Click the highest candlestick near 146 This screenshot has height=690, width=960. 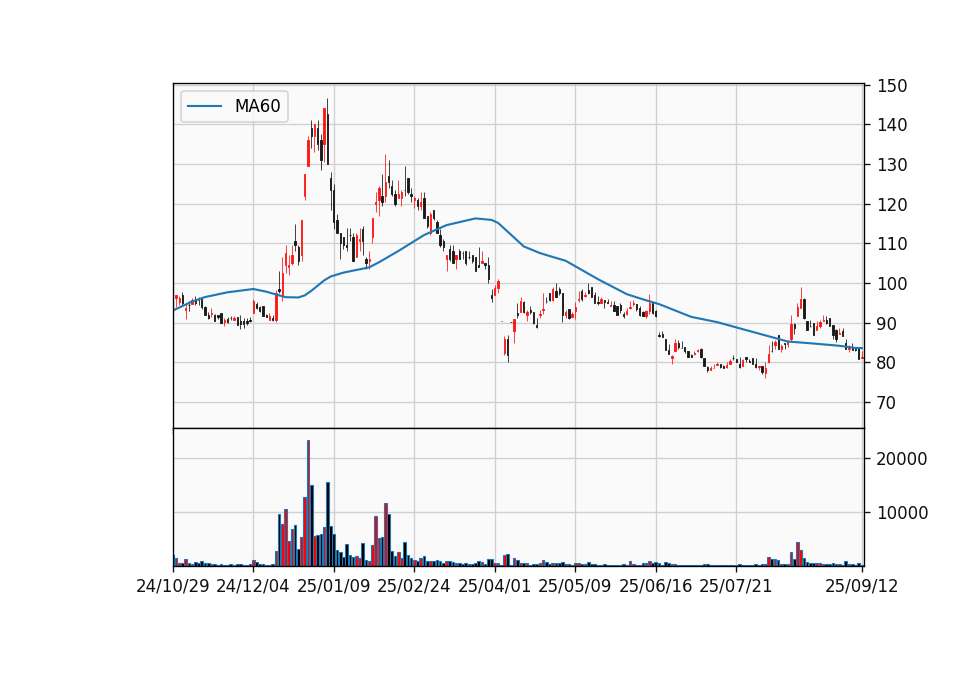point(328,131)
